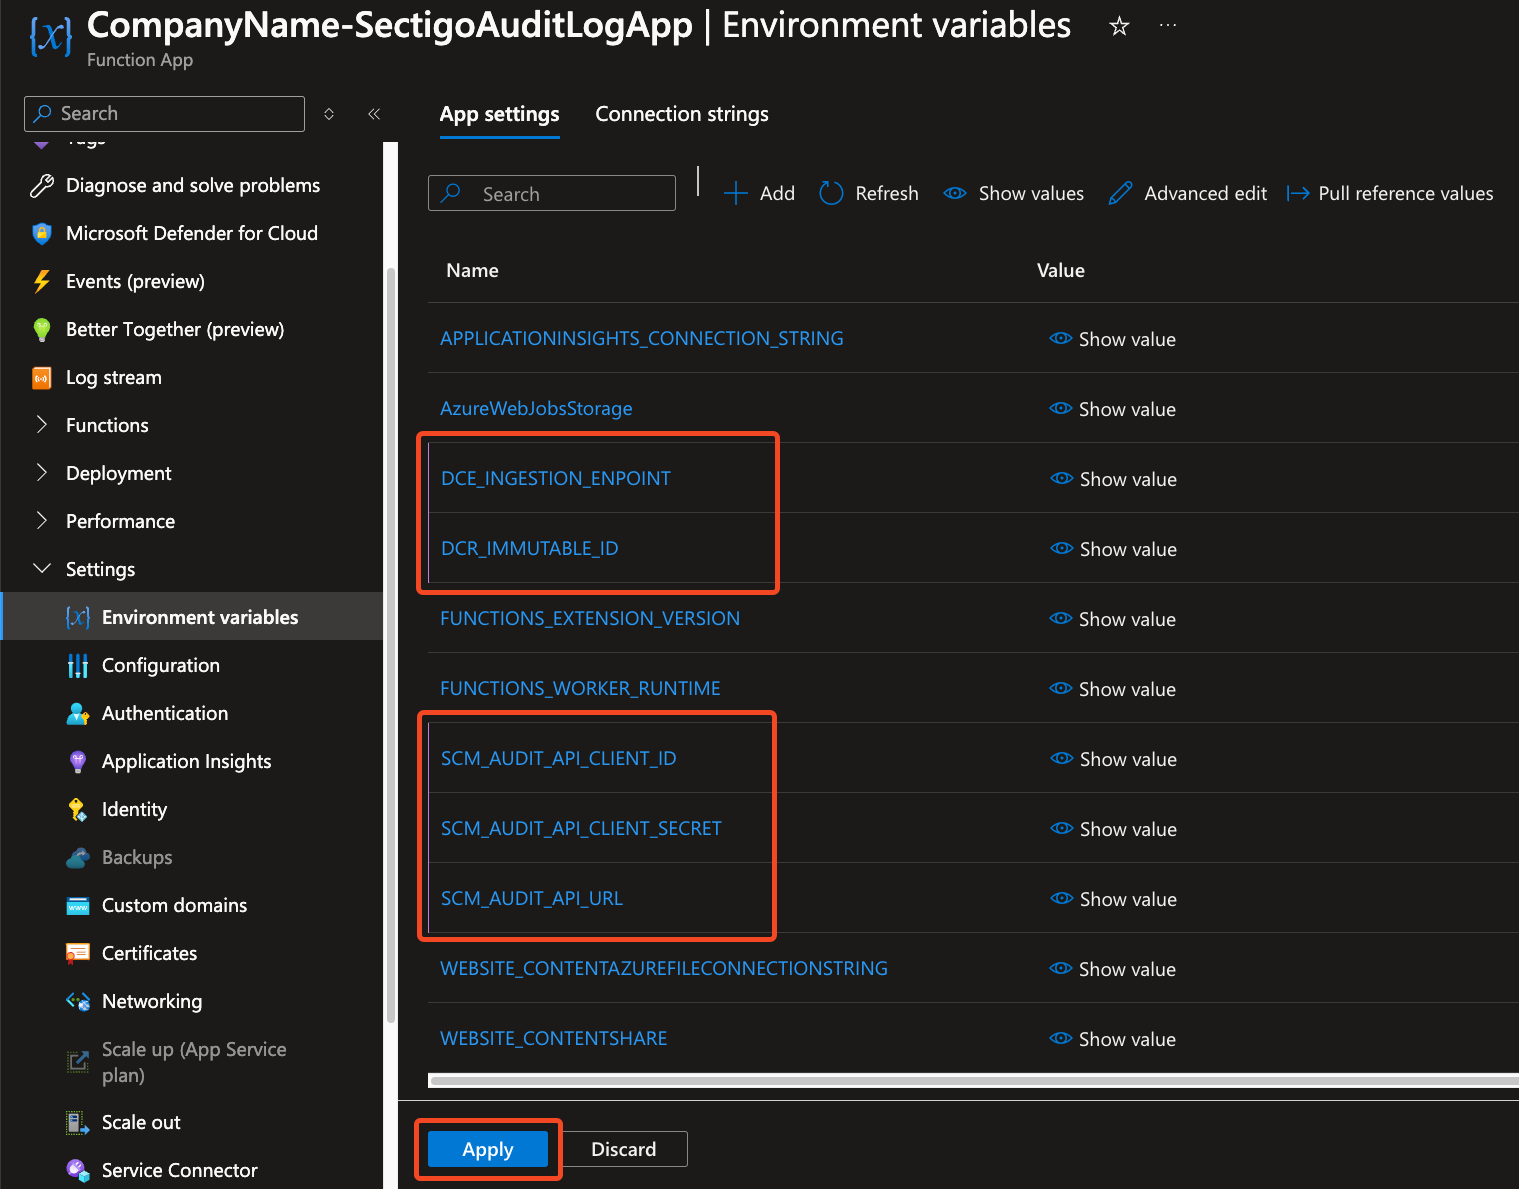Click the Advanced edit pencil icon
Image resolution: width=1519 pixels, height=1189 pixels.
(x=1121, y=193)
